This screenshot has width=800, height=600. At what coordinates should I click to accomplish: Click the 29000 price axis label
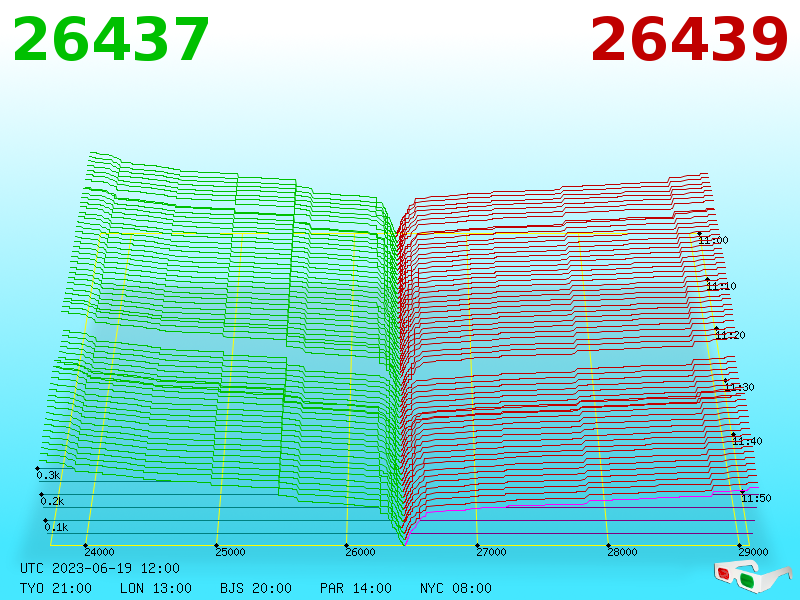pyautogui.click(x=753, y=552)
